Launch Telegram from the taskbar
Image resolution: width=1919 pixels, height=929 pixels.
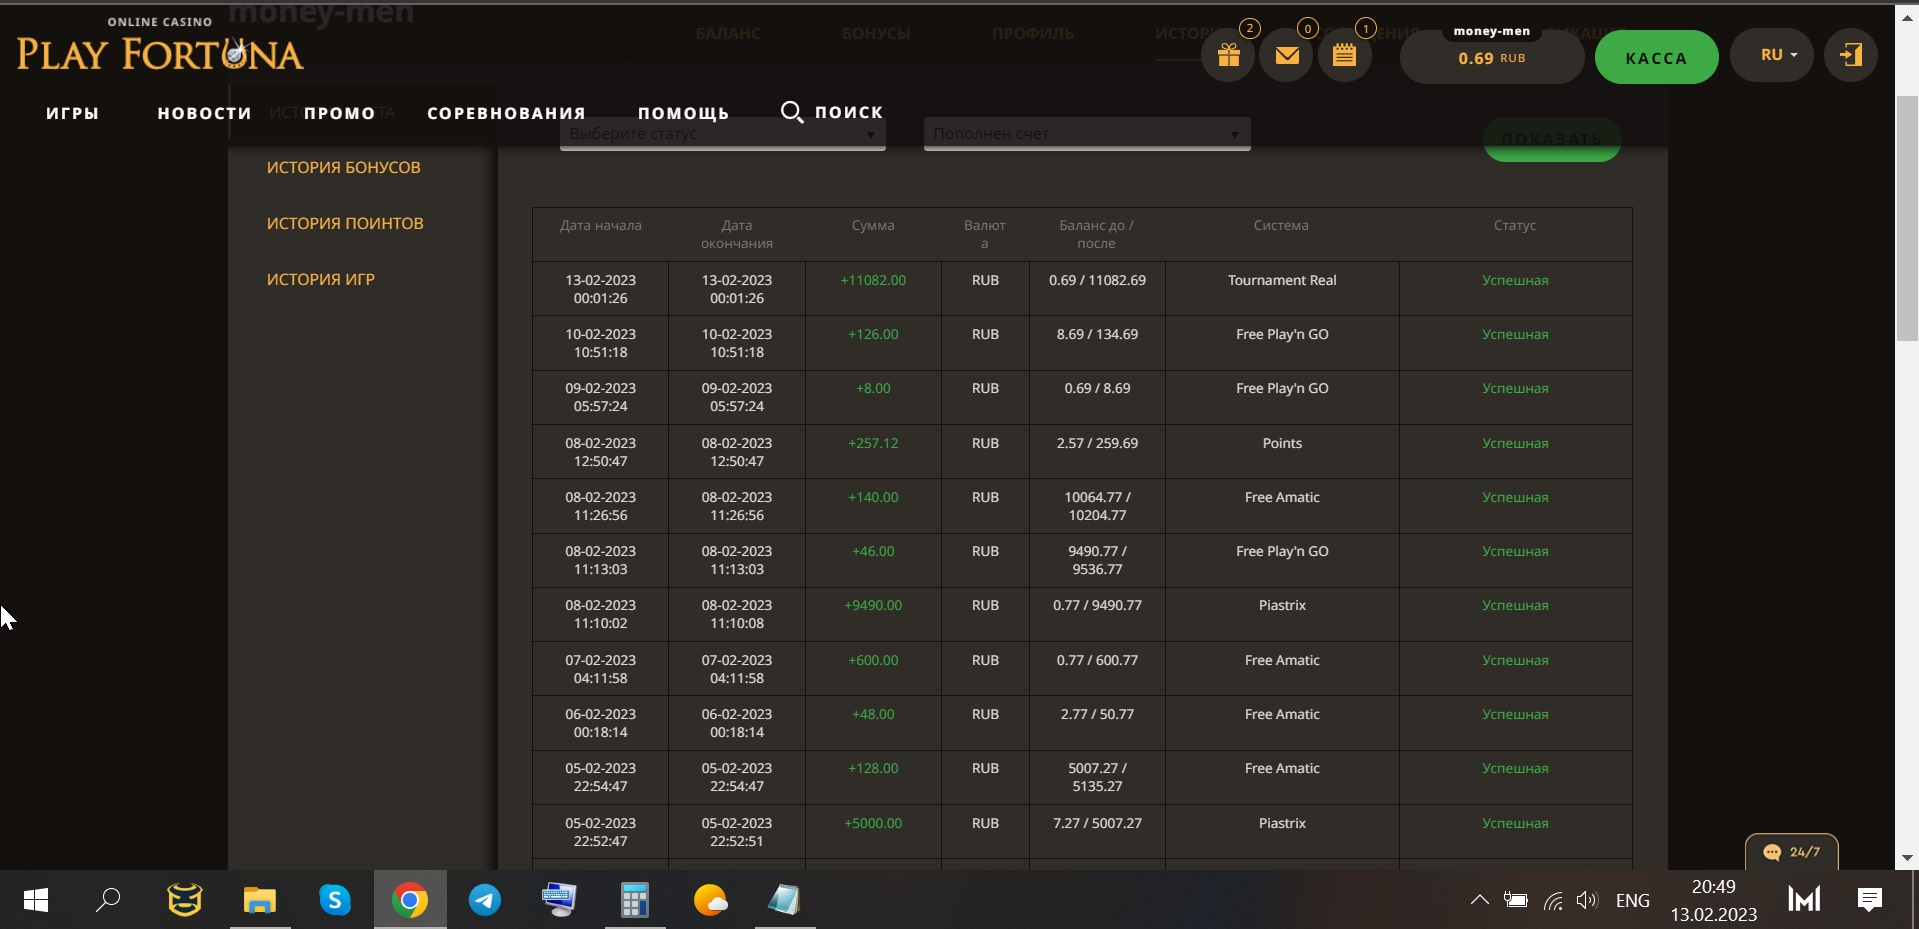tap(485, 900)
